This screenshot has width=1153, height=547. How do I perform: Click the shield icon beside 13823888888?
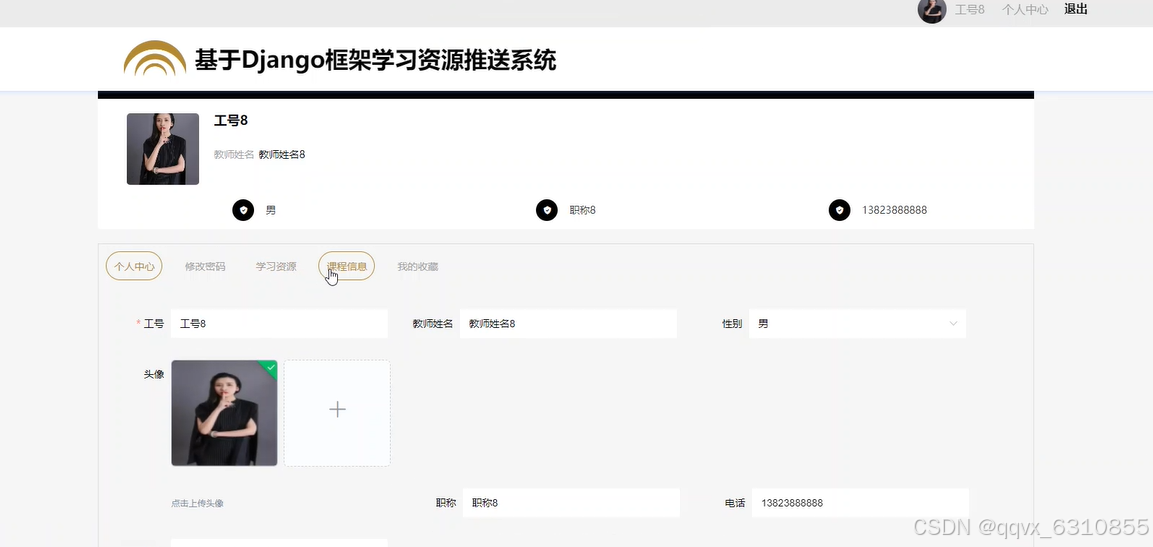840,210
